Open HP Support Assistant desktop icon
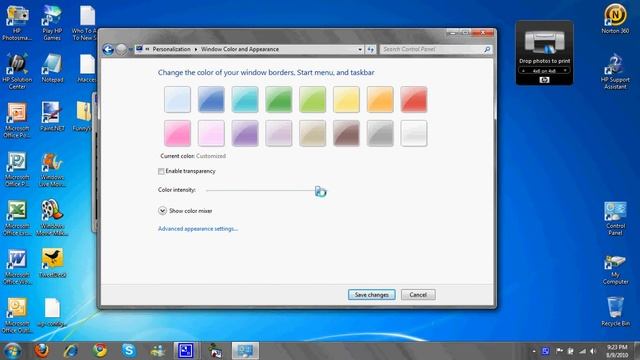The height and width of the screenshot is (360, 640). point(615,71)
